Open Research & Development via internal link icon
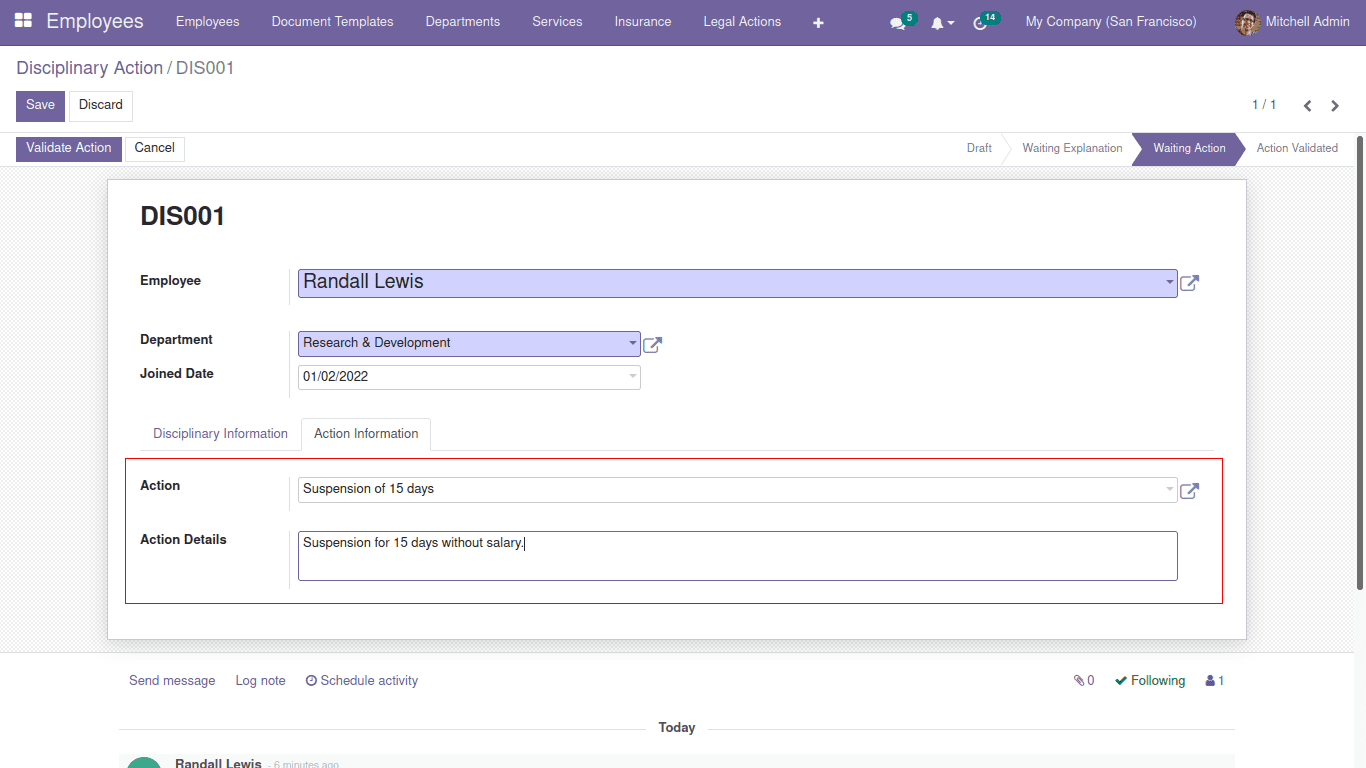Image resolution: width=1366 pixels, height=768 pixels. 651,344
